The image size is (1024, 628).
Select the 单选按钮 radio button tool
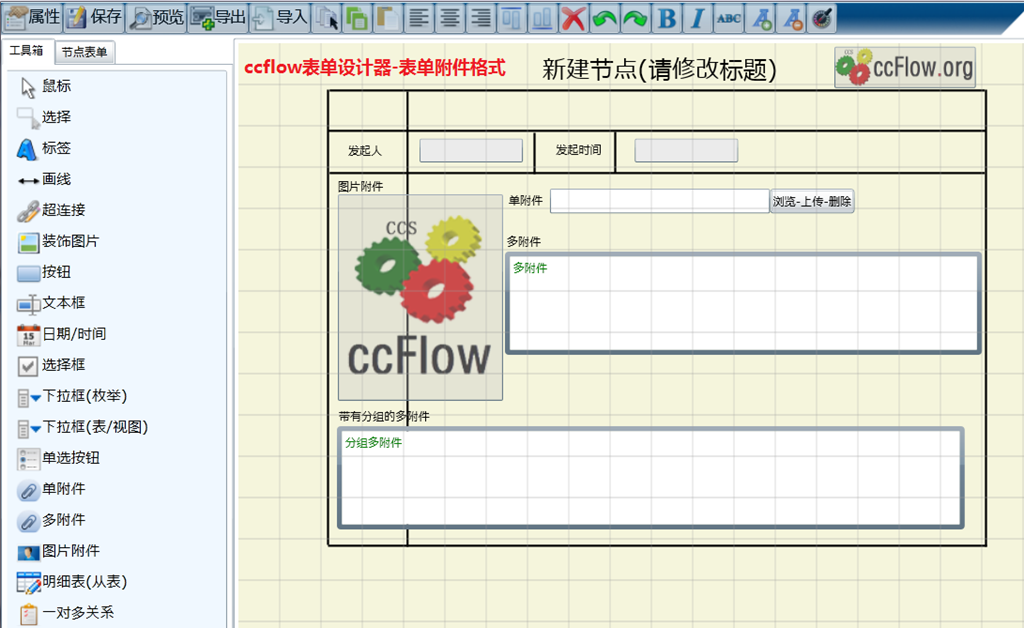59,458
